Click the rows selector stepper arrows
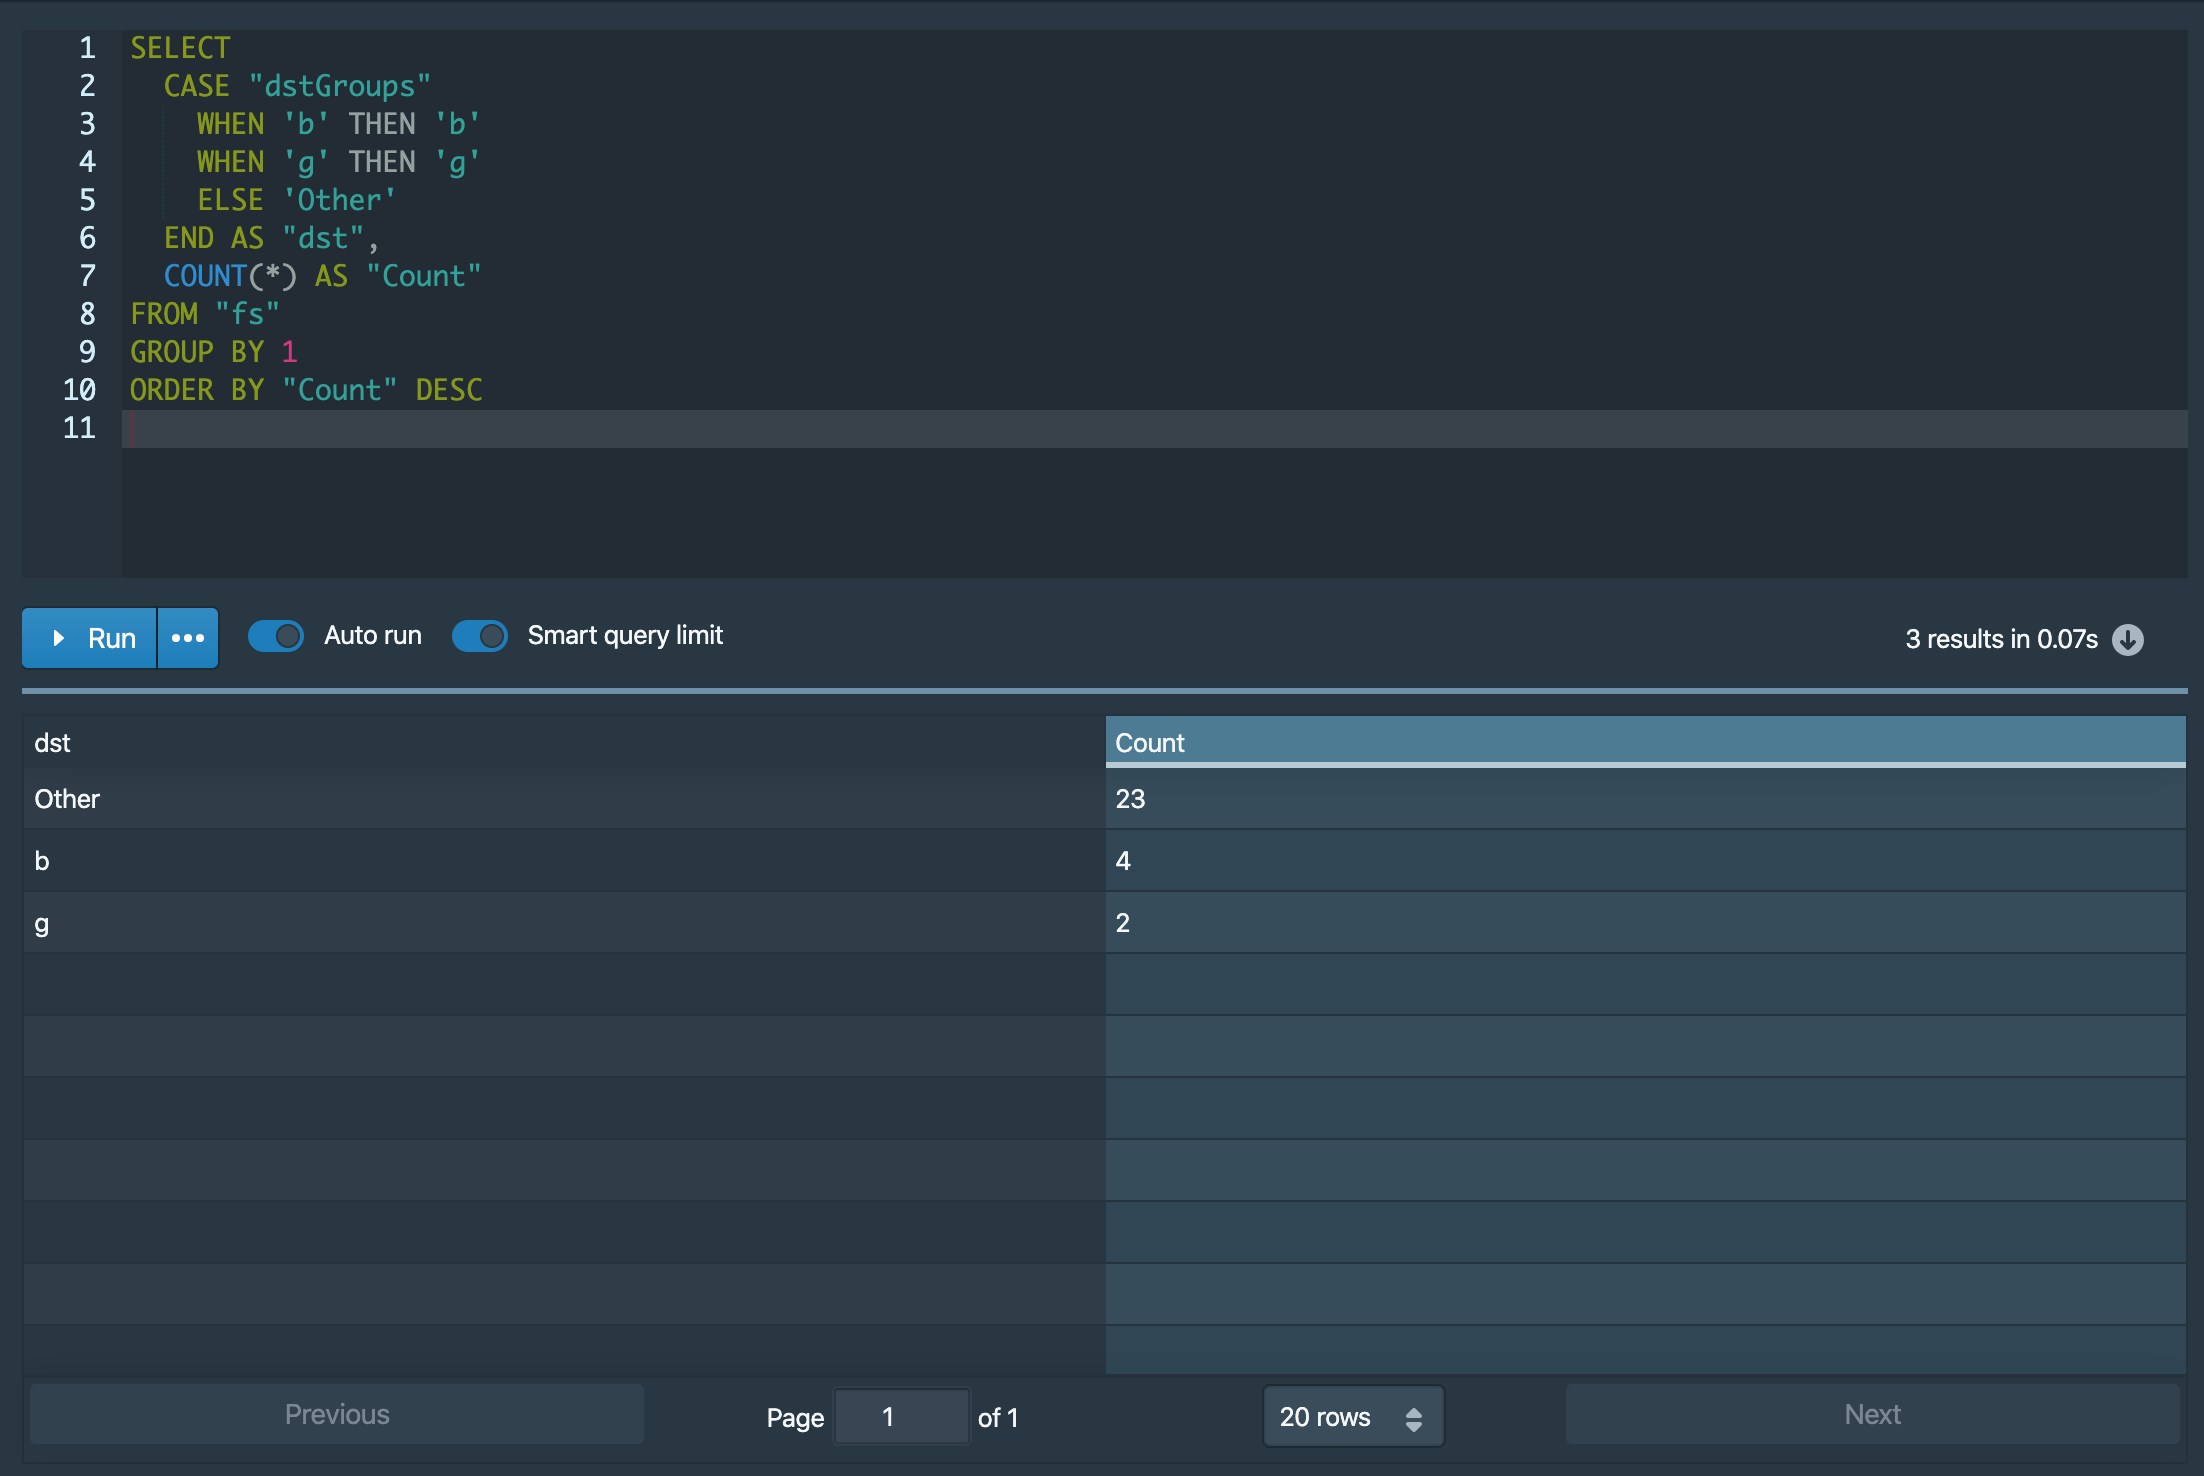Image resolution: width=2204 pixels, height=1476 pixels. coord(1414,1418)
